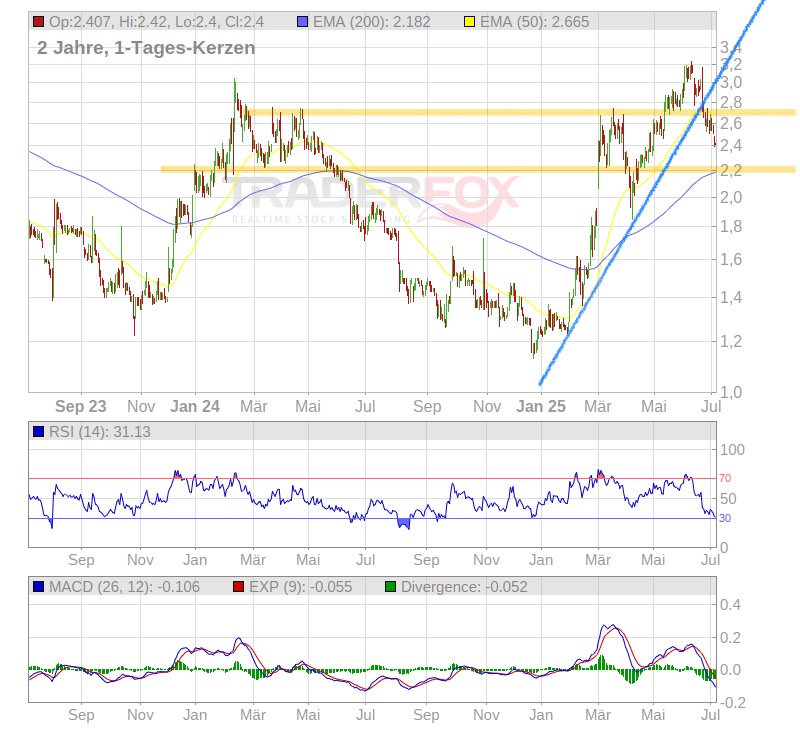Click the red EXP (9) legend square
Screen dimensions: 800x730
click(x=238, y=587)
